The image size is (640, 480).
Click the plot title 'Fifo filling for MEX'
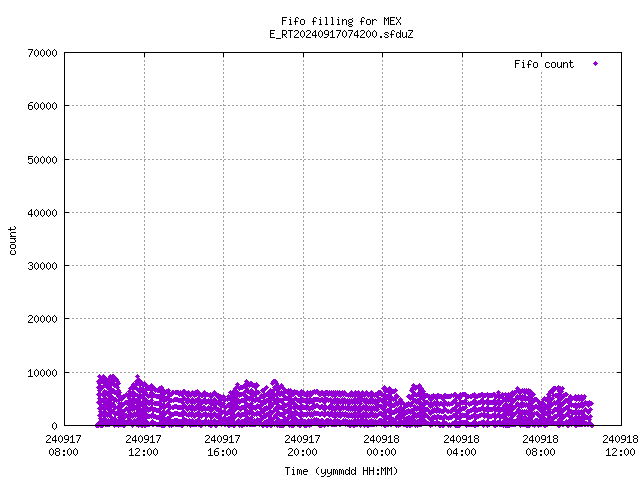[x=341, y=21]
